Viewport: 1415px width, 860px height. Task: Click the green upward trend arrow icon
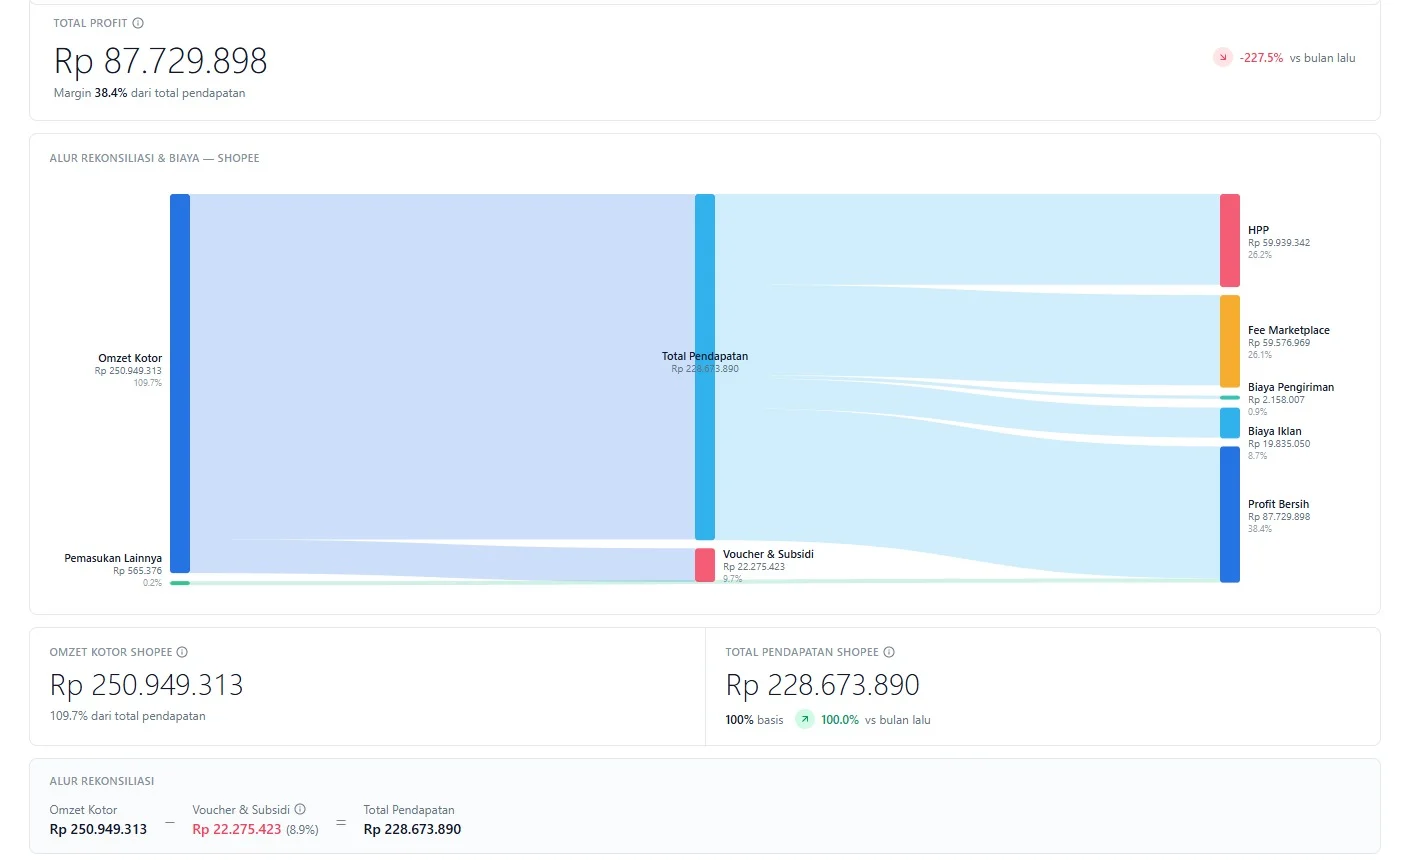(805, 719)
